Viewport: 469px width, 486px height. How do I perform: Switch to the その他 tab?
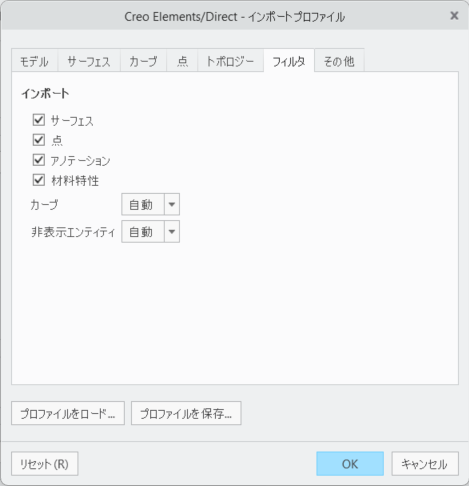339,61
